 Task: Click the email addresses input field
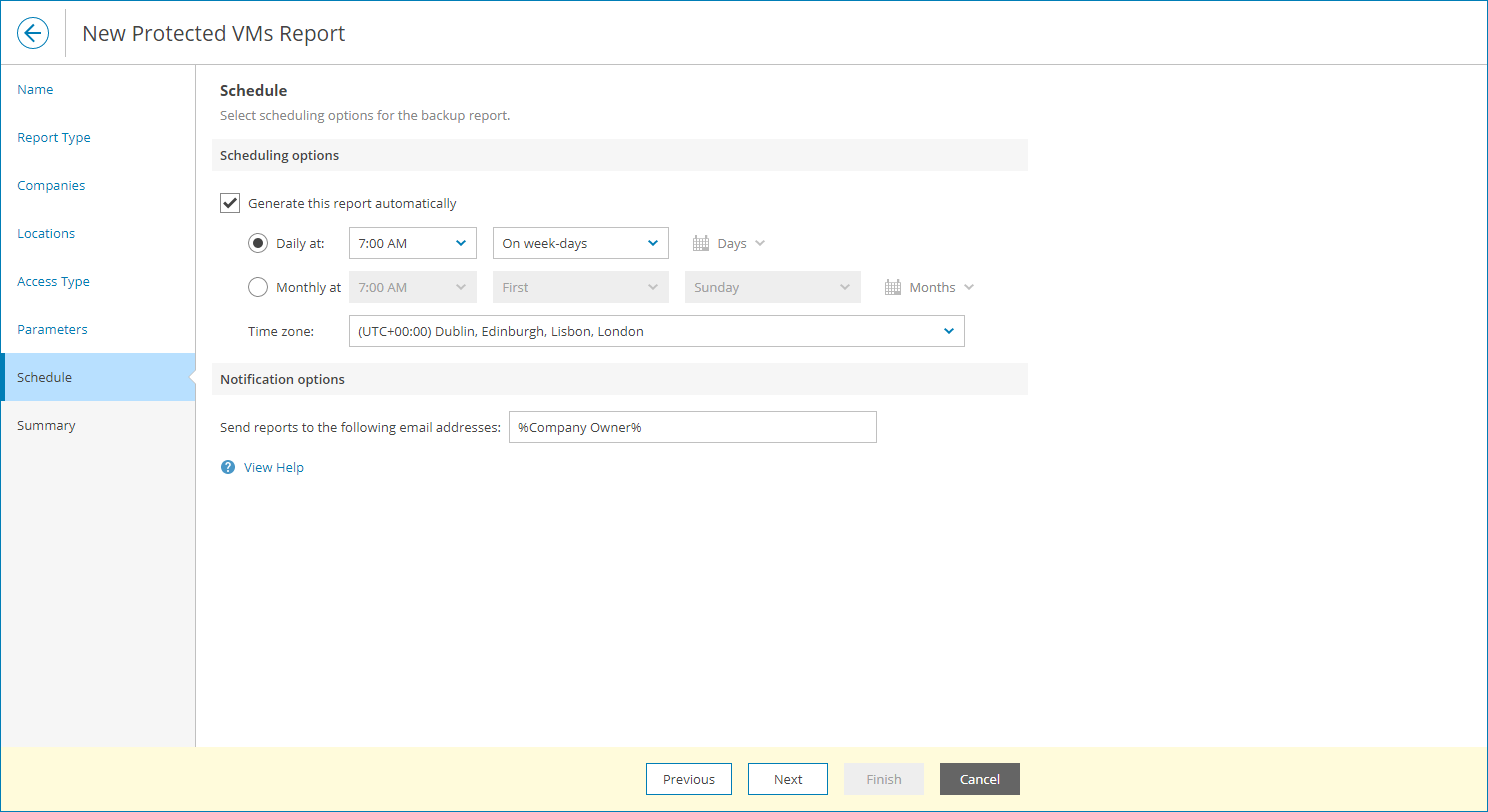(x=693, y=426)
